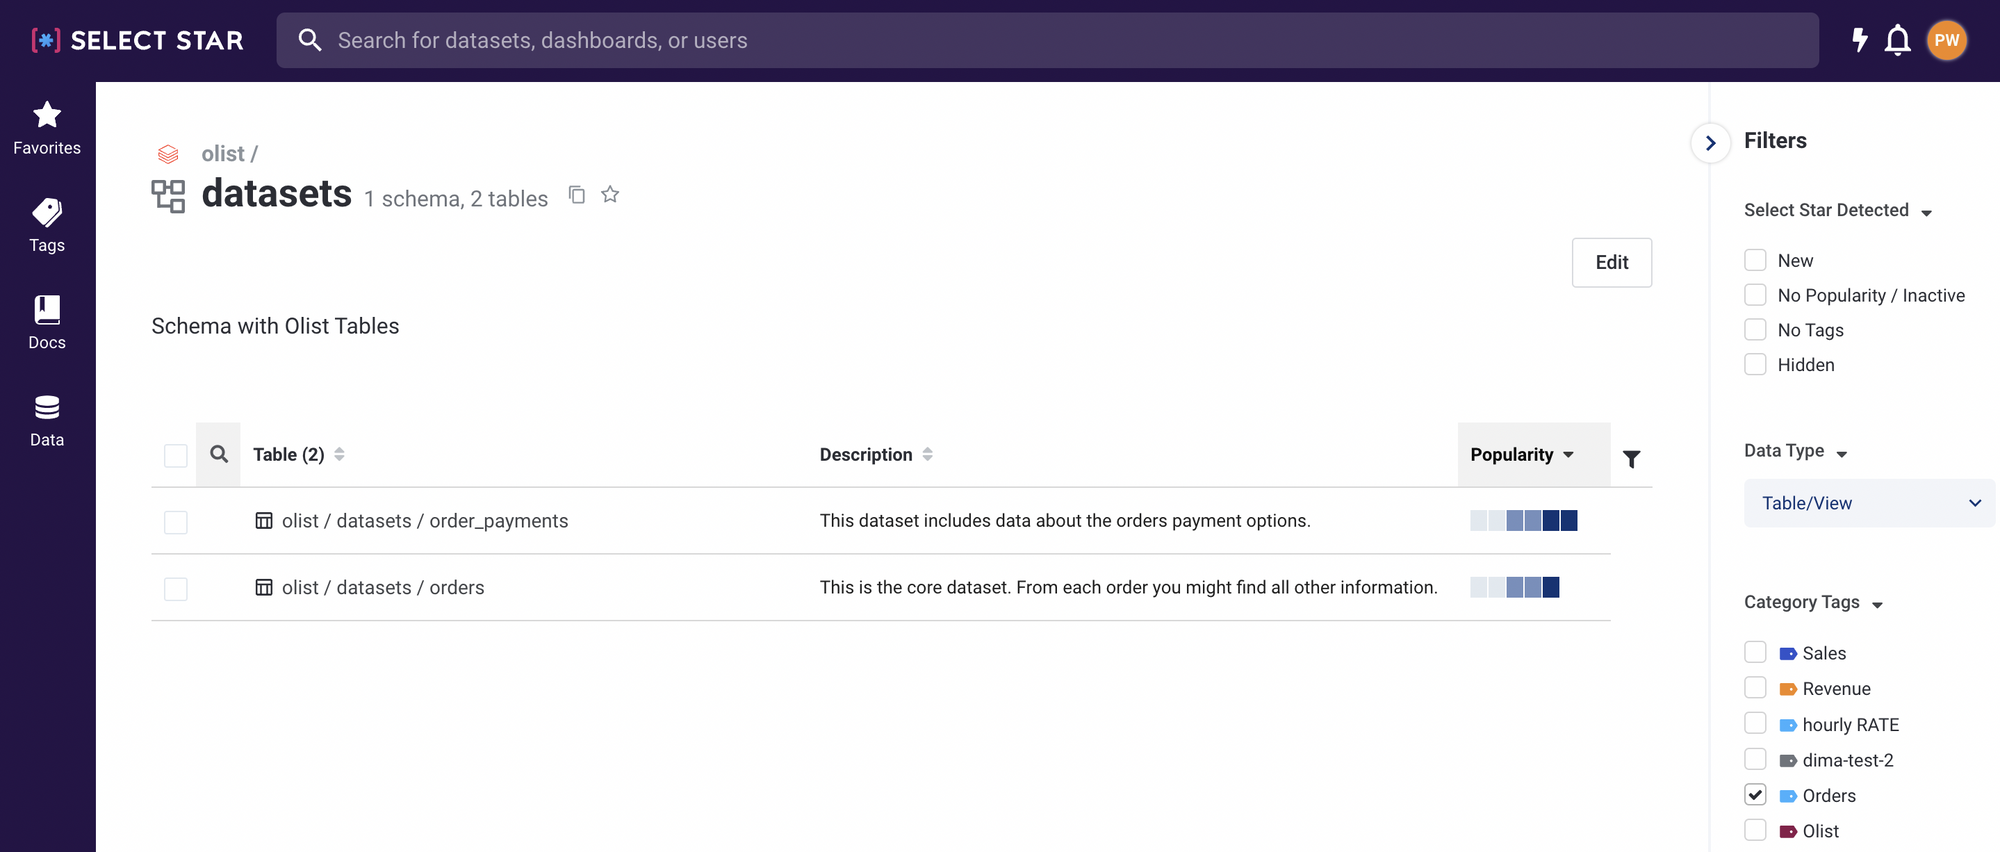The height and width of the screenshot is (852, 2000).
Task: Click table icon next to order_payments
Action: coord(264,521)
